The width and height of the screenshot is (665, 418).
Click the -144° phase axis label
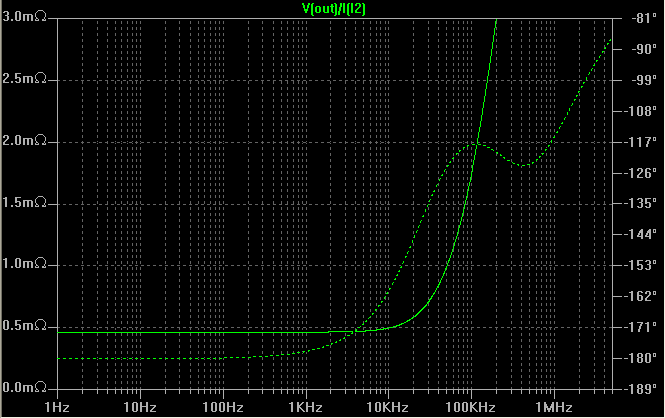[640, 234]
